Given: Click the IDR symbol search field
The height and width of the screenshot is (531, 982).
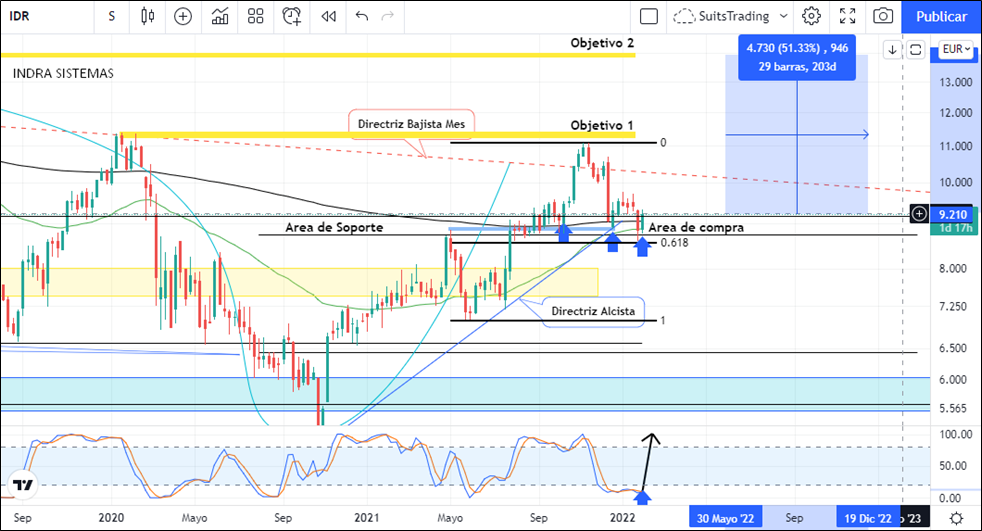Looking at the screenshot, I should (x=40, y=16).
